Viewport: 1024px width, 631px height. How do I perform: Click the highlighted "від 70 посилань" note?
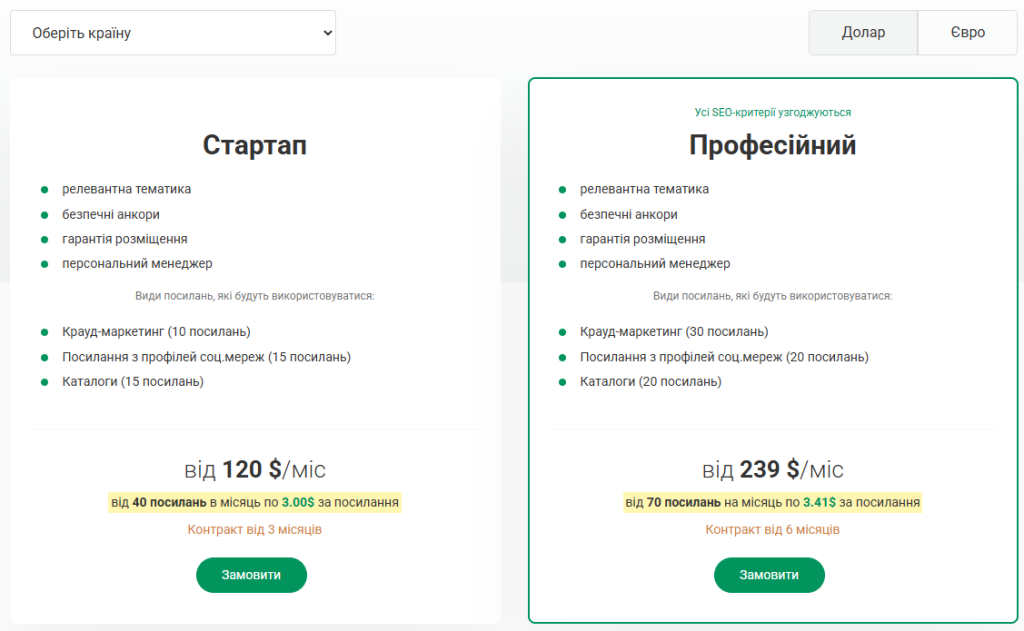(773, 502)
